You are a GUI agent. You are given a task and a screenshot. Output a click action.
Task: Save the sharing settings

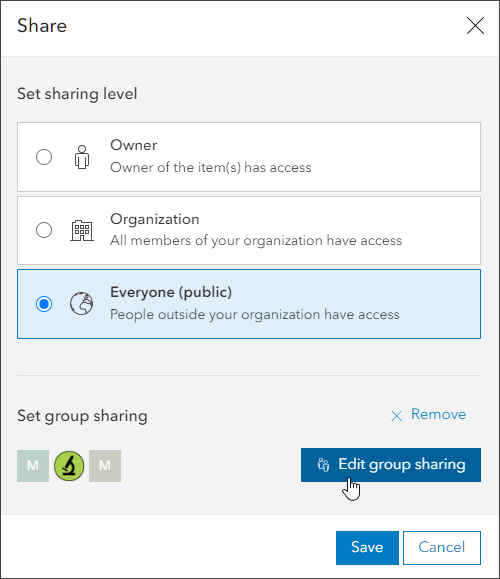coord(367,548)
